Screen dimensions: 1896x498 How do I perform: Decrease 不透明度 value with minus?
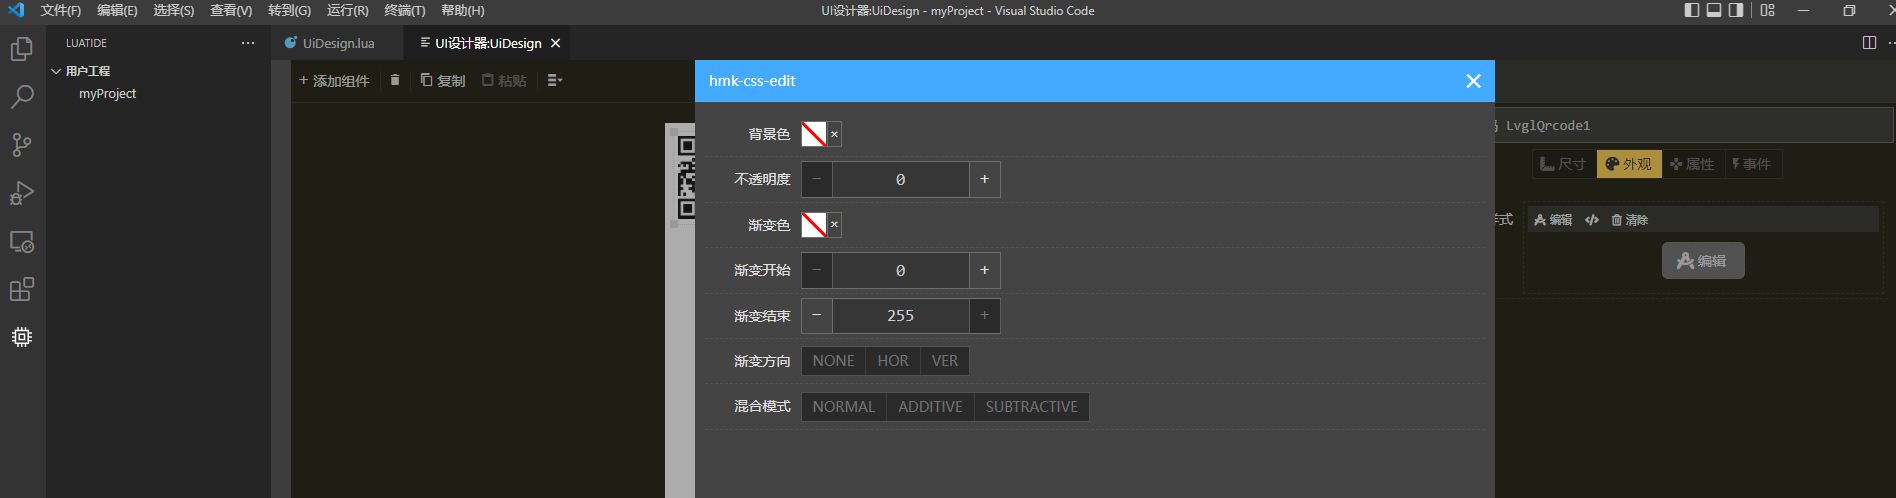coord(817,179)
